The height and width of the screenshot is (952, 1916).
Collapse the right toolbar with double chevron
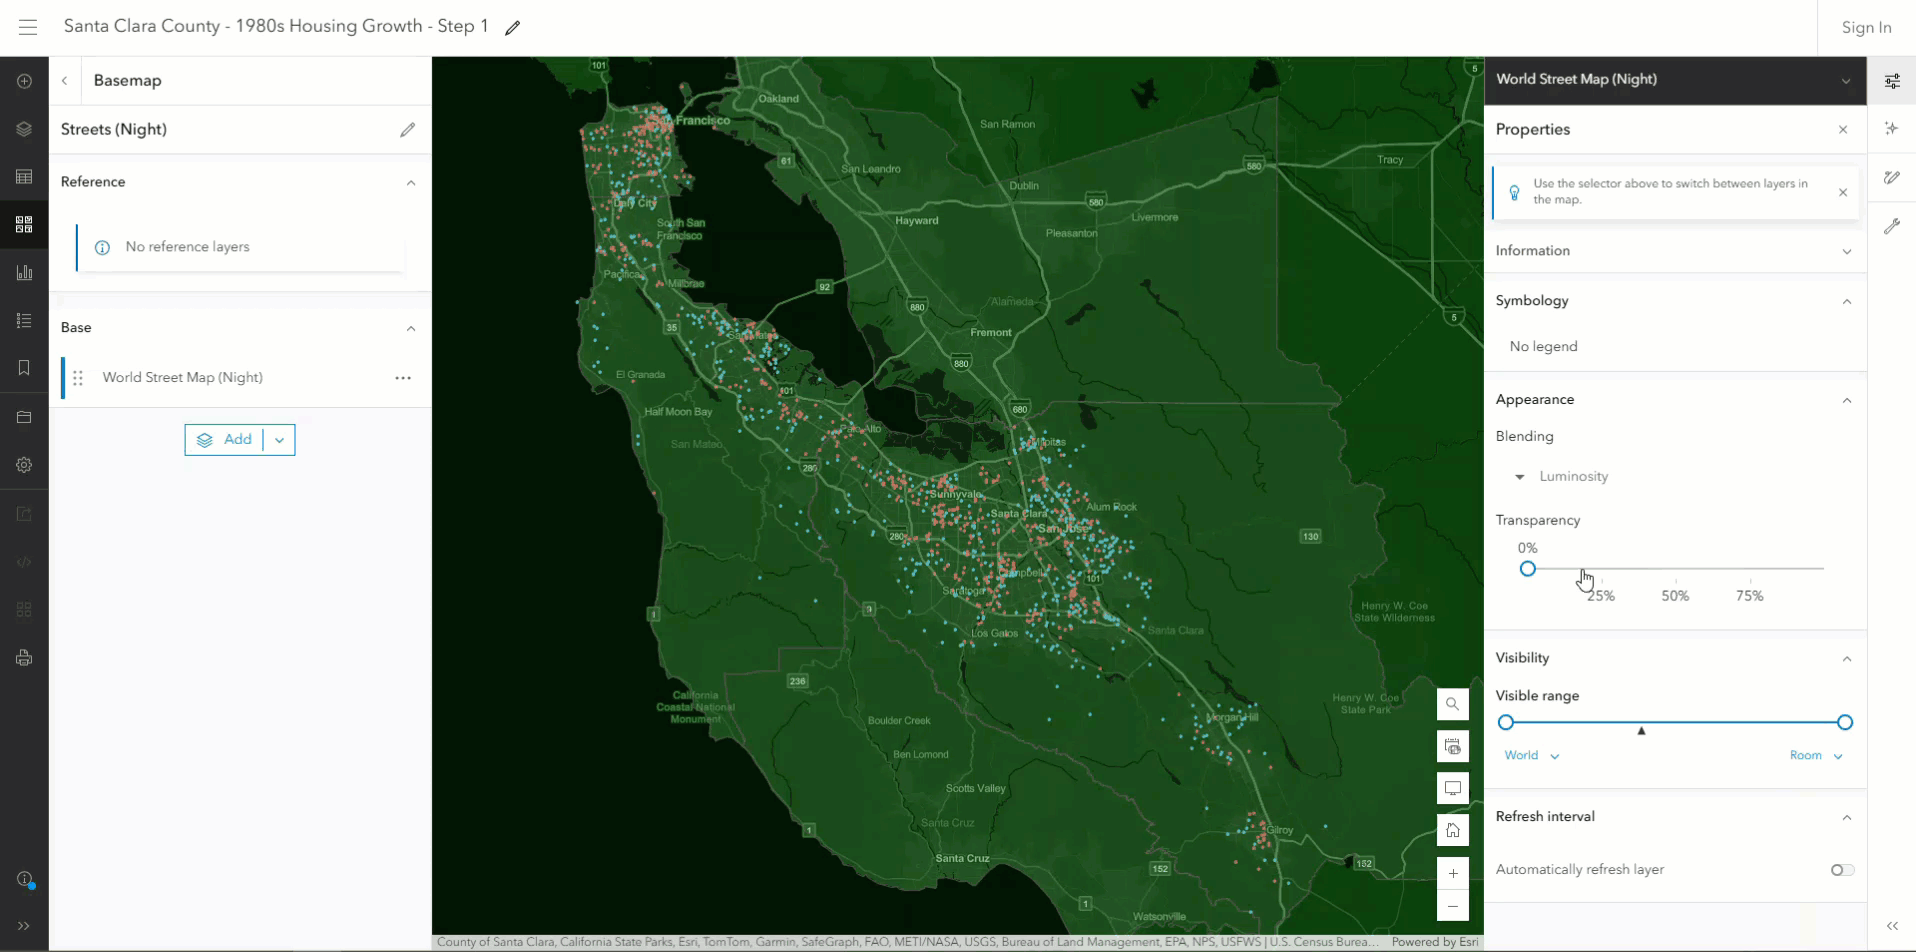[x=1892, y=926]
